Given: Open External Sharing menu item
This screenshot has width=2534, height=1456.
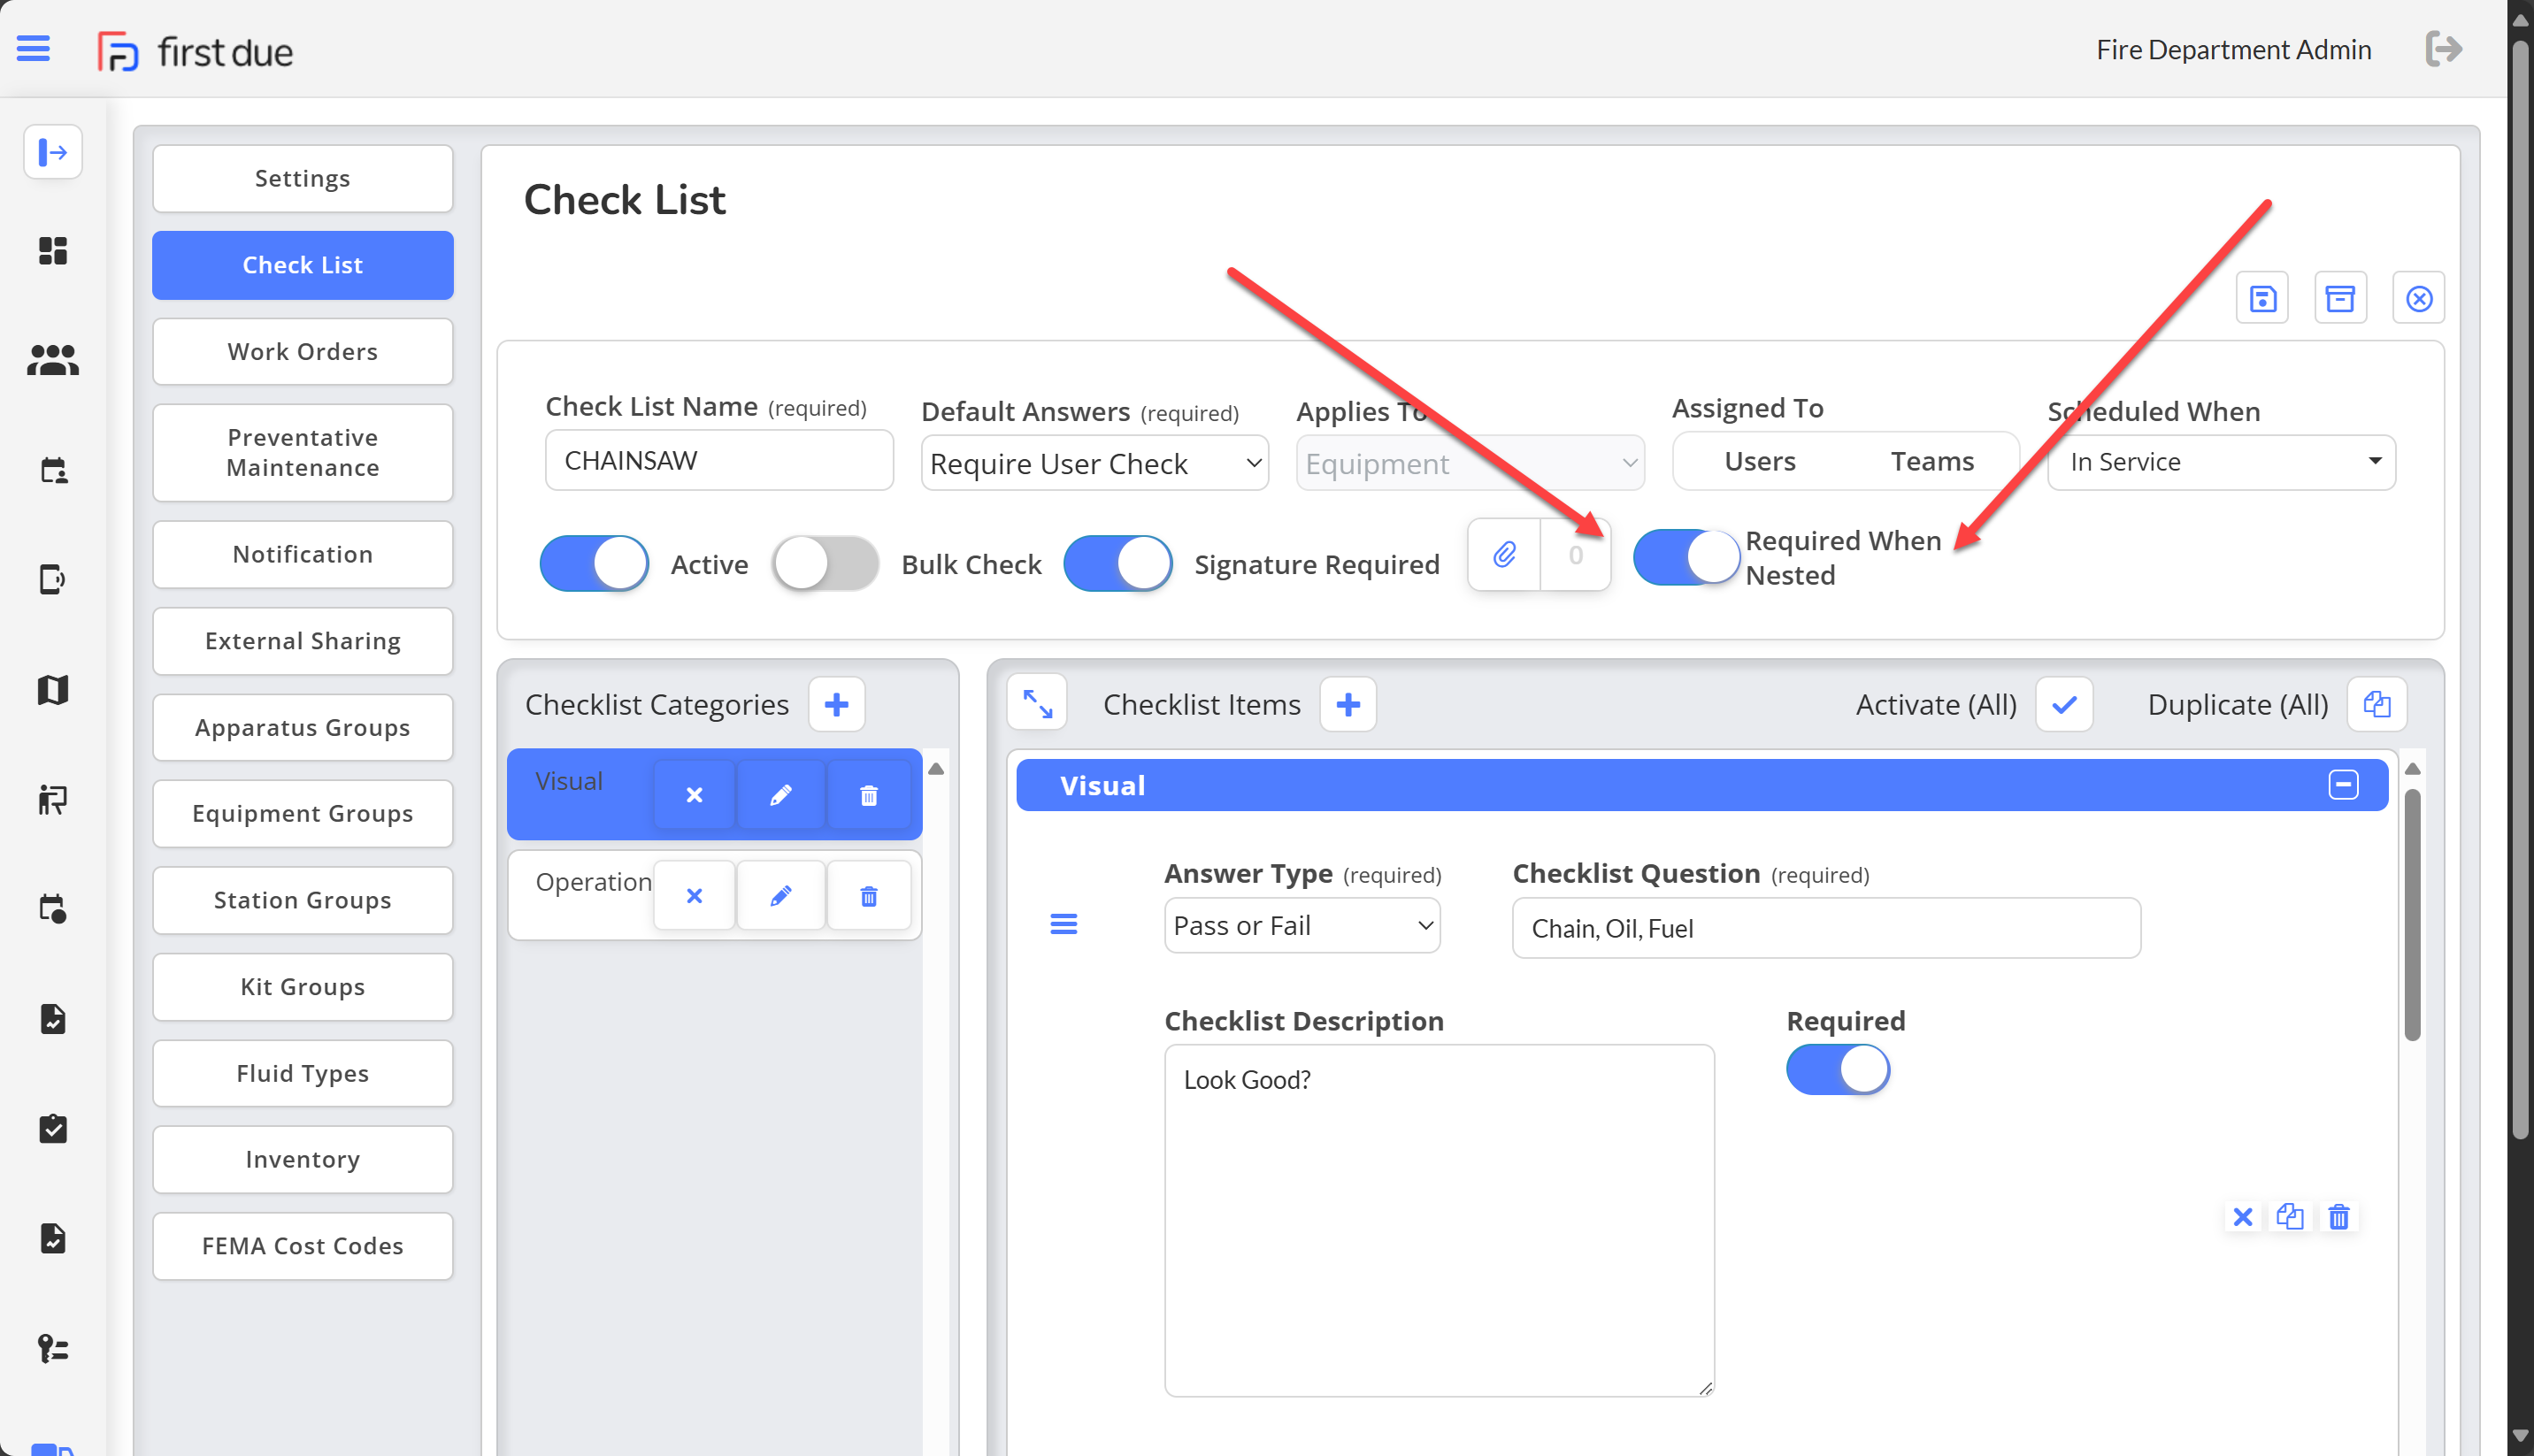Looking at the screenshot, I should [x=302, y=641].
